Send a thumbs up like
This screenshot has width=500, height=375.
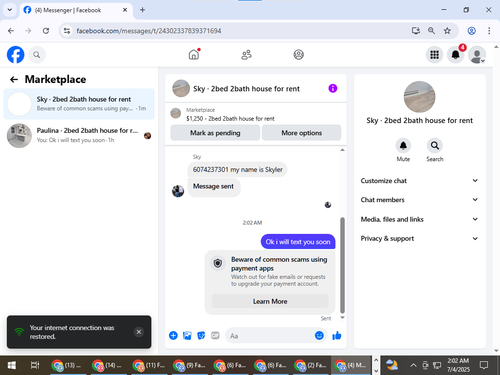337,335
